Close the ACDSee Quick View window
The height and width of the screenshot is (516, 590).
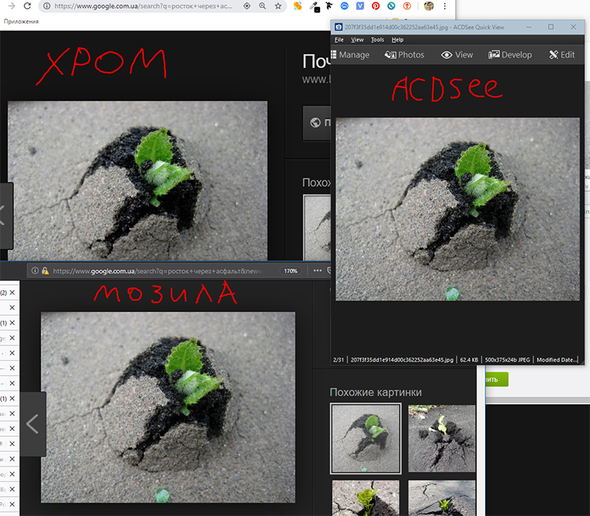click(573, 27)
